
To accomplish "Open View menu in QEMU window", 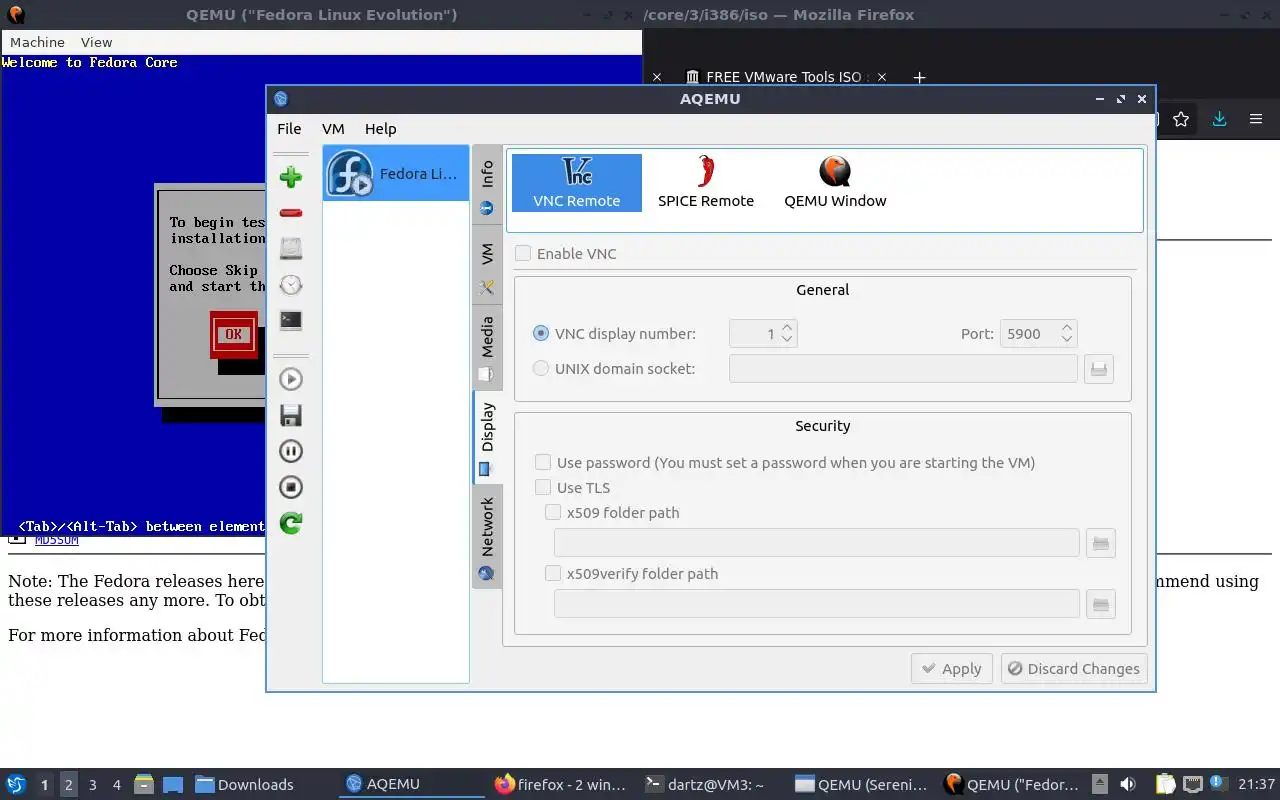I will pyautogui.click(x=96, y=42).
